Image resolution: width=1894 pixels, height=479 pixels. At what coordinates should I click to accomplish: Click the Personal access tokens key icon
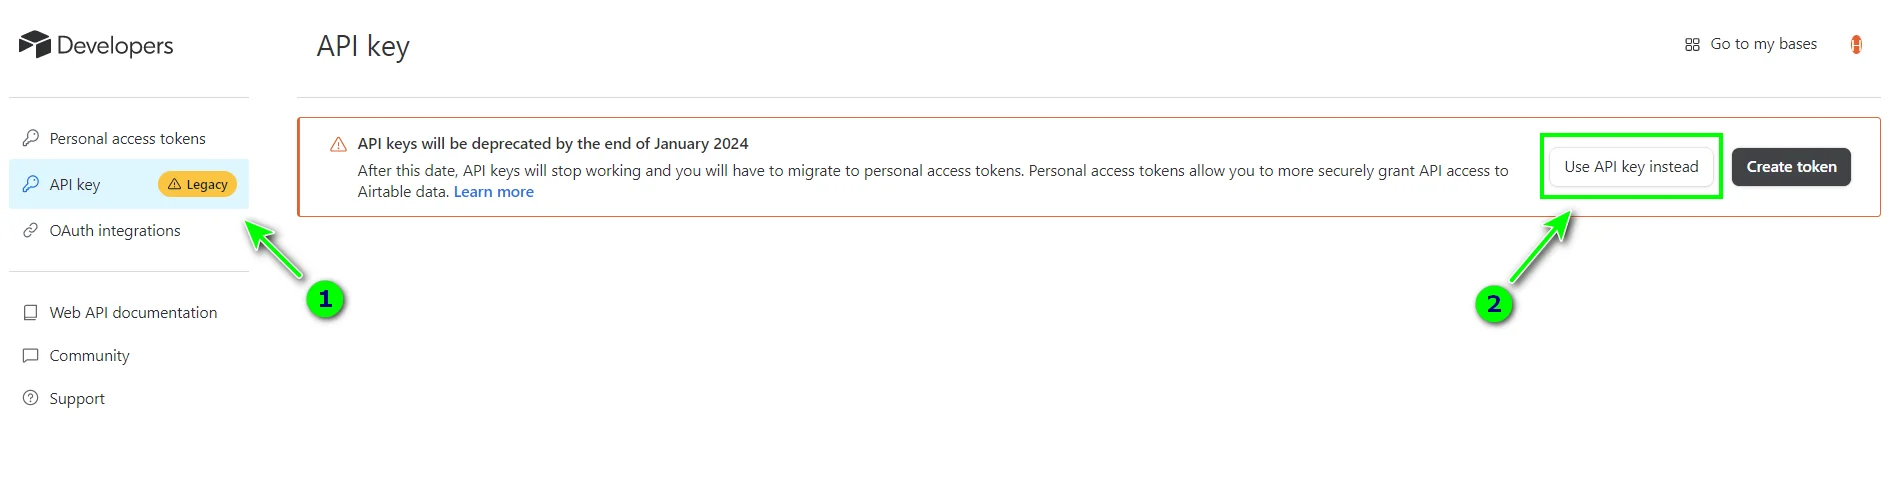click(31, 138)
